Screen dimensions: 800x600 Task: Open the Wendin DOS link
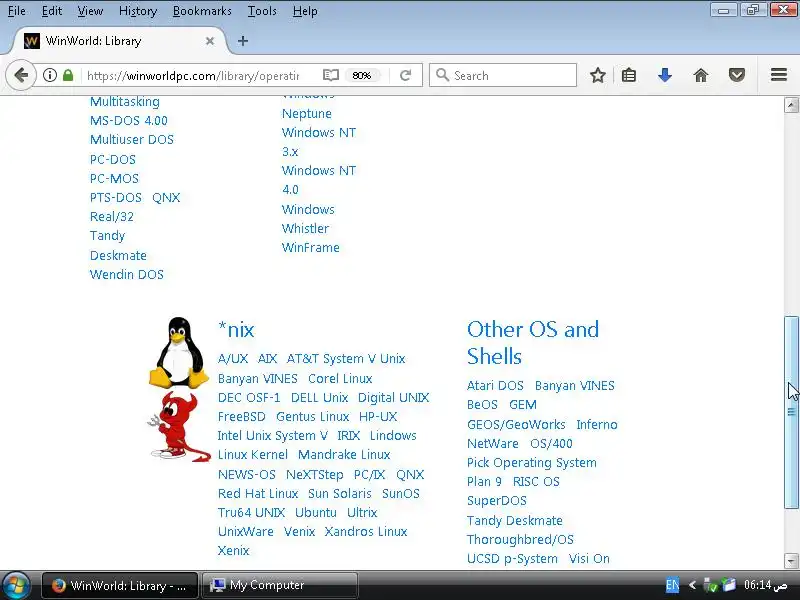click(x=127, y=274)
